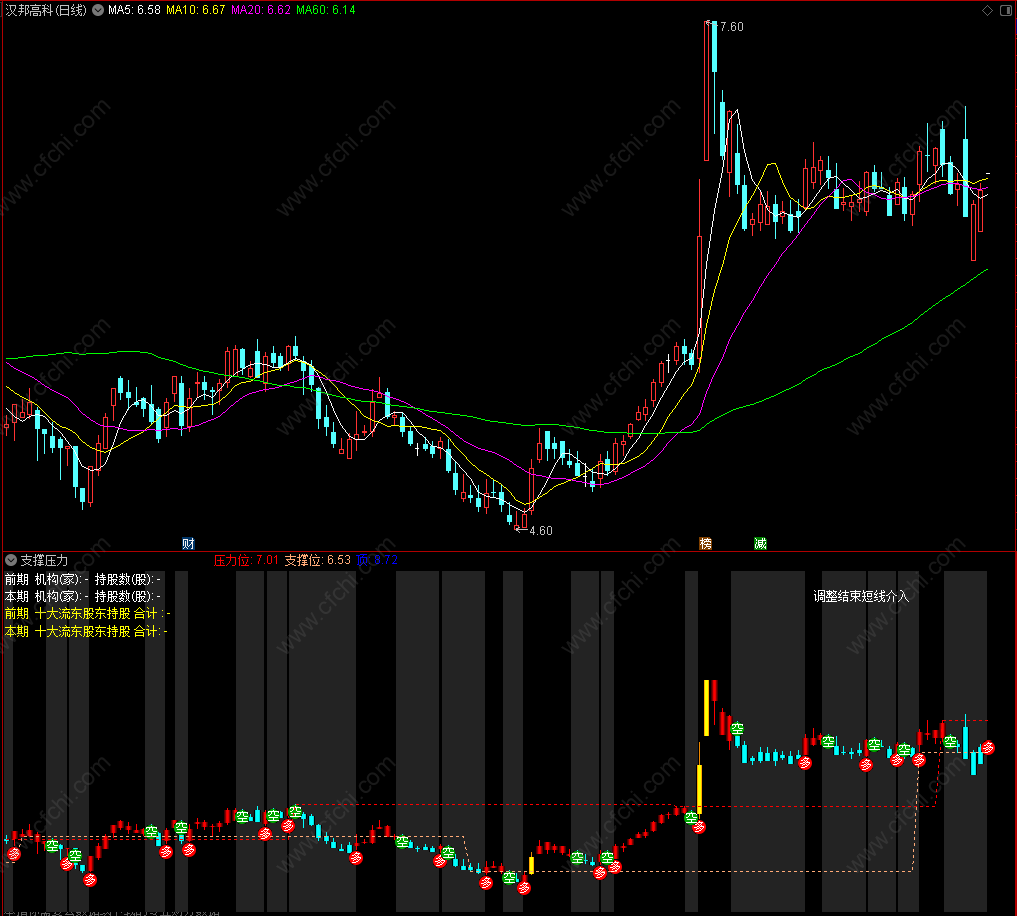1017x916 pixels.
Task: Select the MA5: 6.58 label
Action: (x=134, y=10)
